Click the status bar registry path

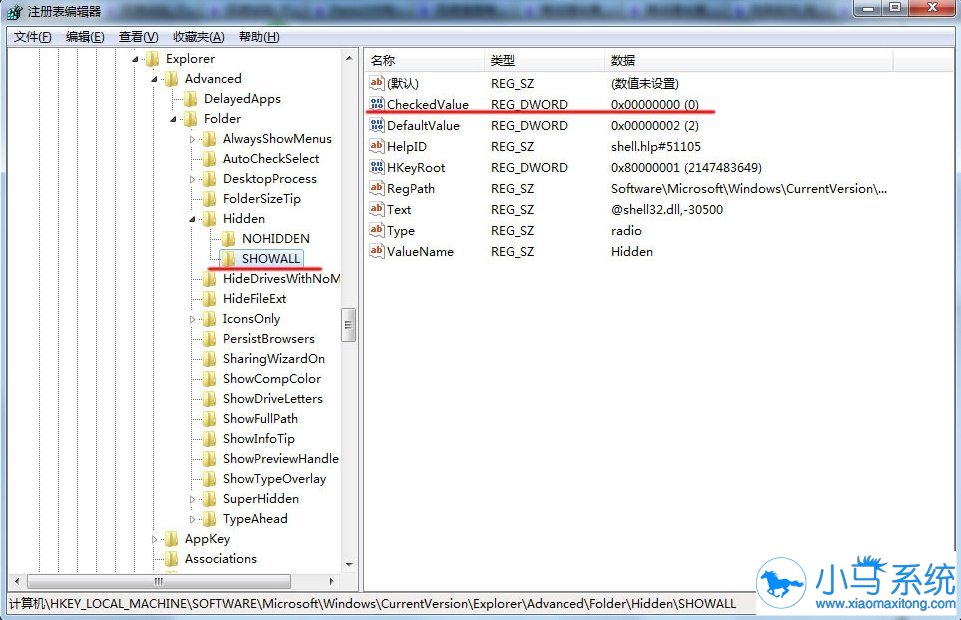pos(373,603)
